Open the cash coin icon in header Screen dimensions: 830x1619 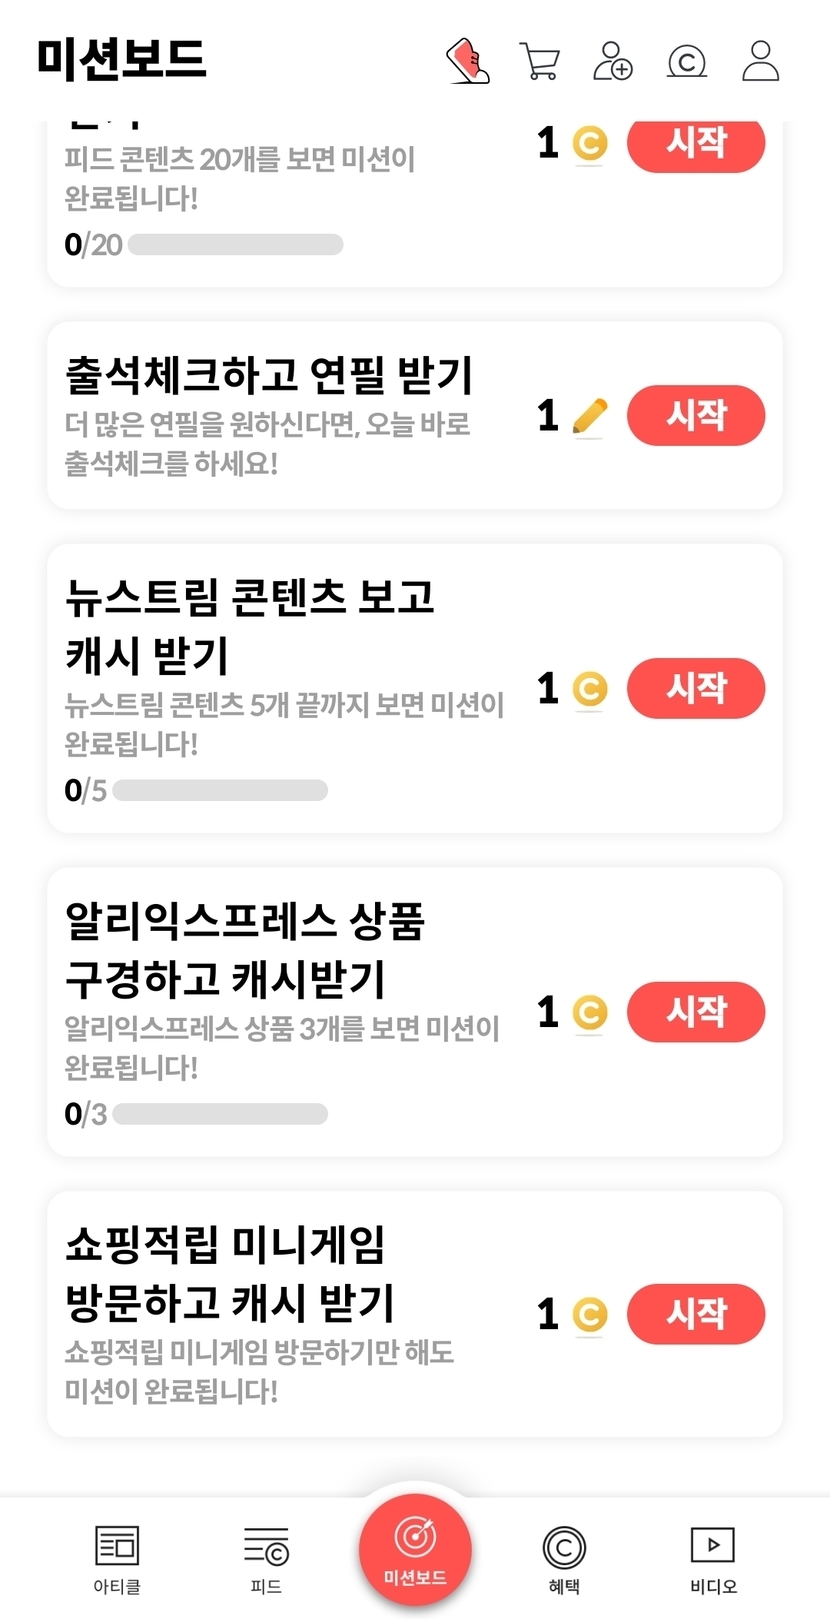686,61
